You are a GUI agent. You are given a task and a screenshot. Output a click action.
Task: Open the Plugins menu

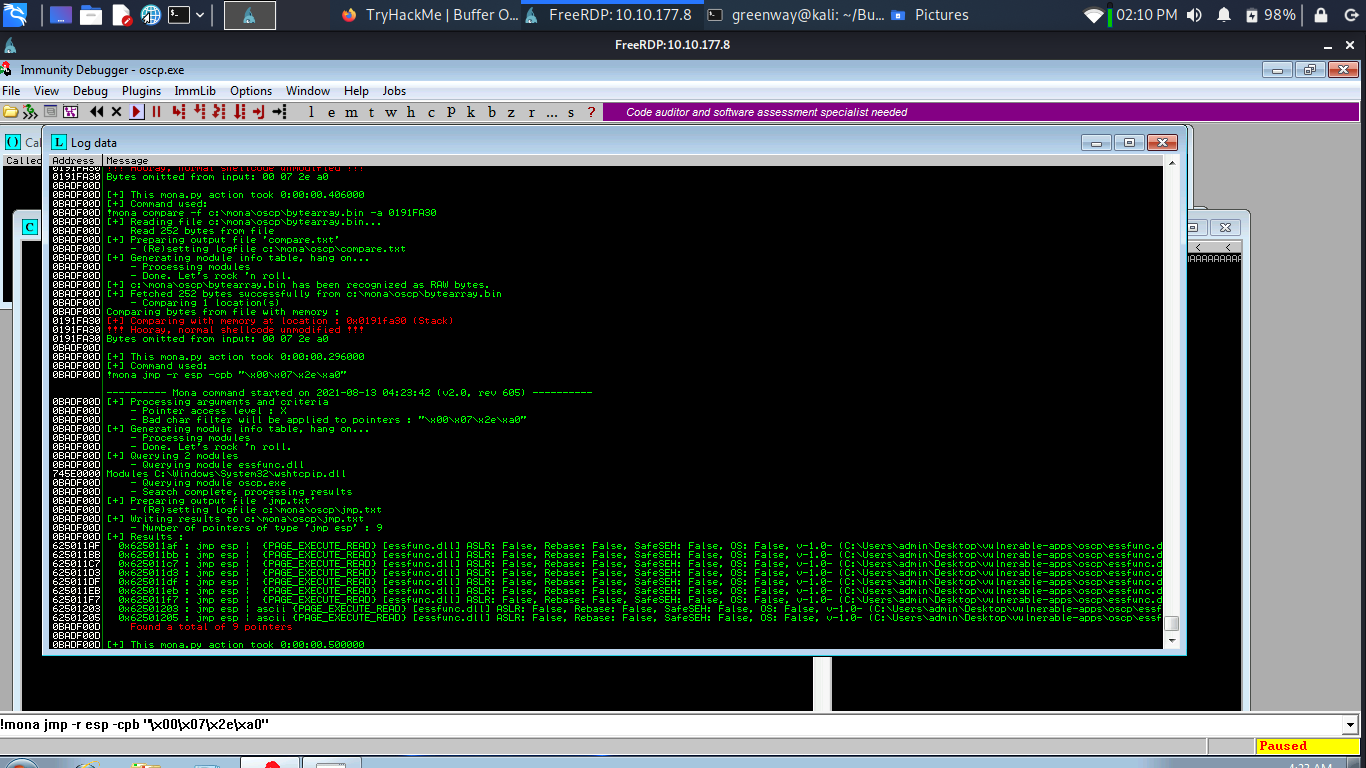coord(141,90)
